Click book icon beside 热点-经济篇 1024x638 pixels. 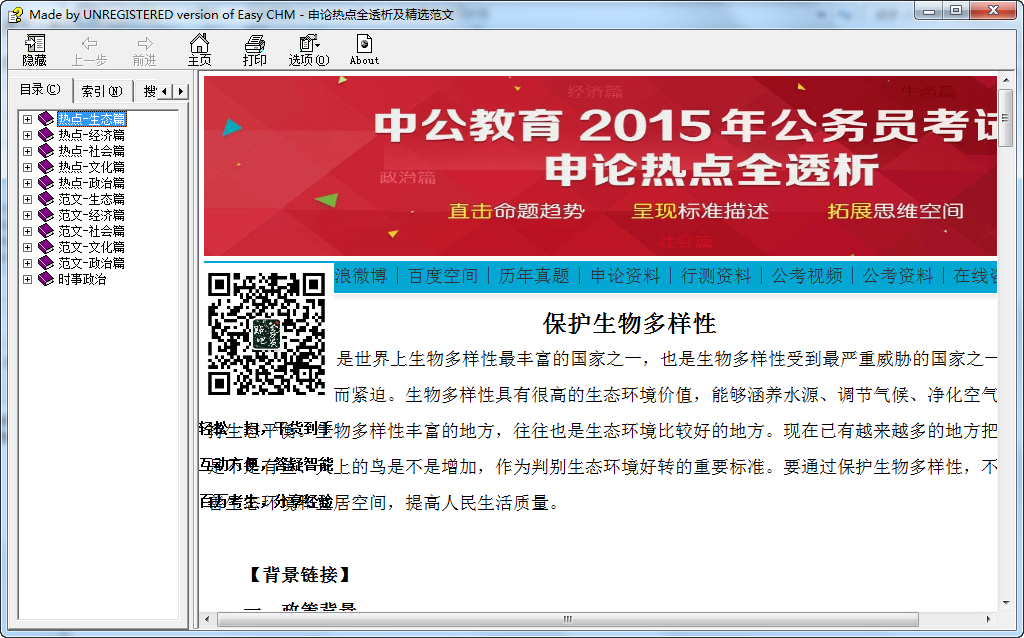(46, 135)
